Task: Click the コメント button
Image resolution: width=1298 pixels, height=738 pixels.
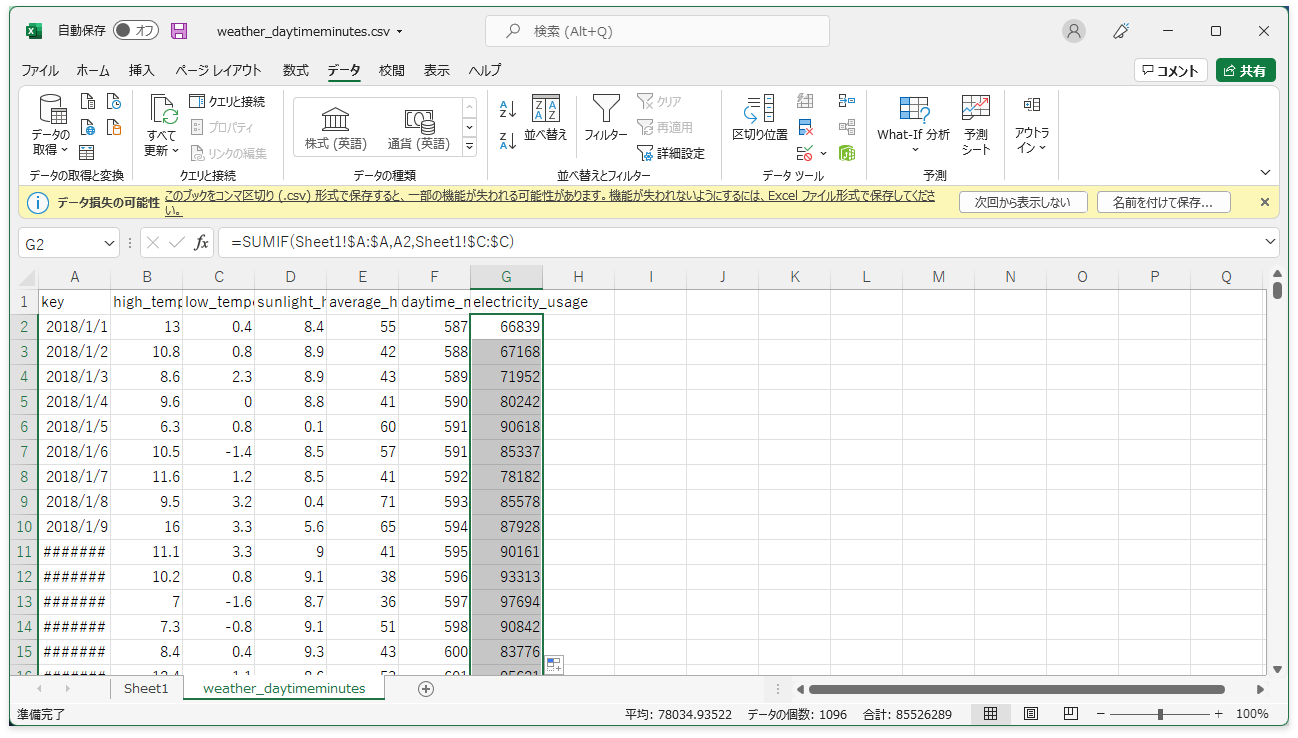Action: click(1170, 71)
